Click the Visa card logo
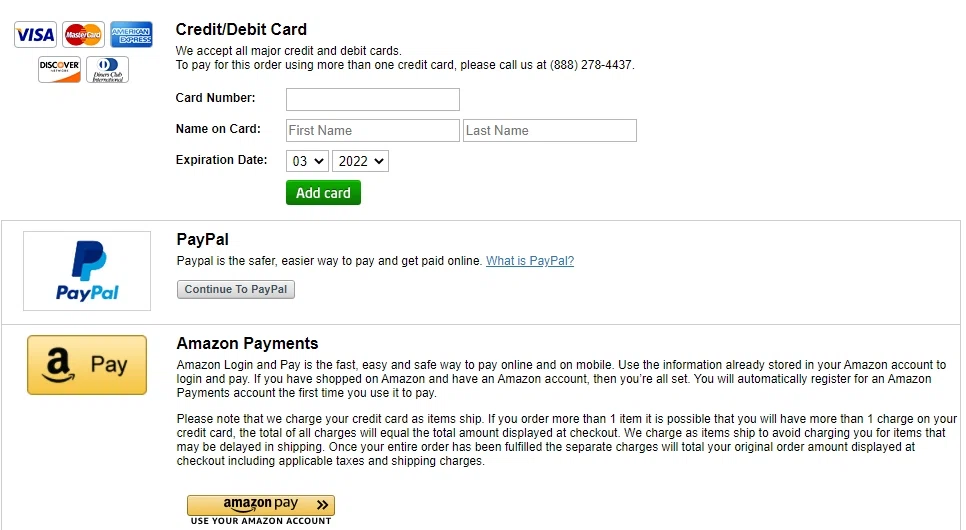The width and height of the screenshot is (966, 530). coord(35,35)
